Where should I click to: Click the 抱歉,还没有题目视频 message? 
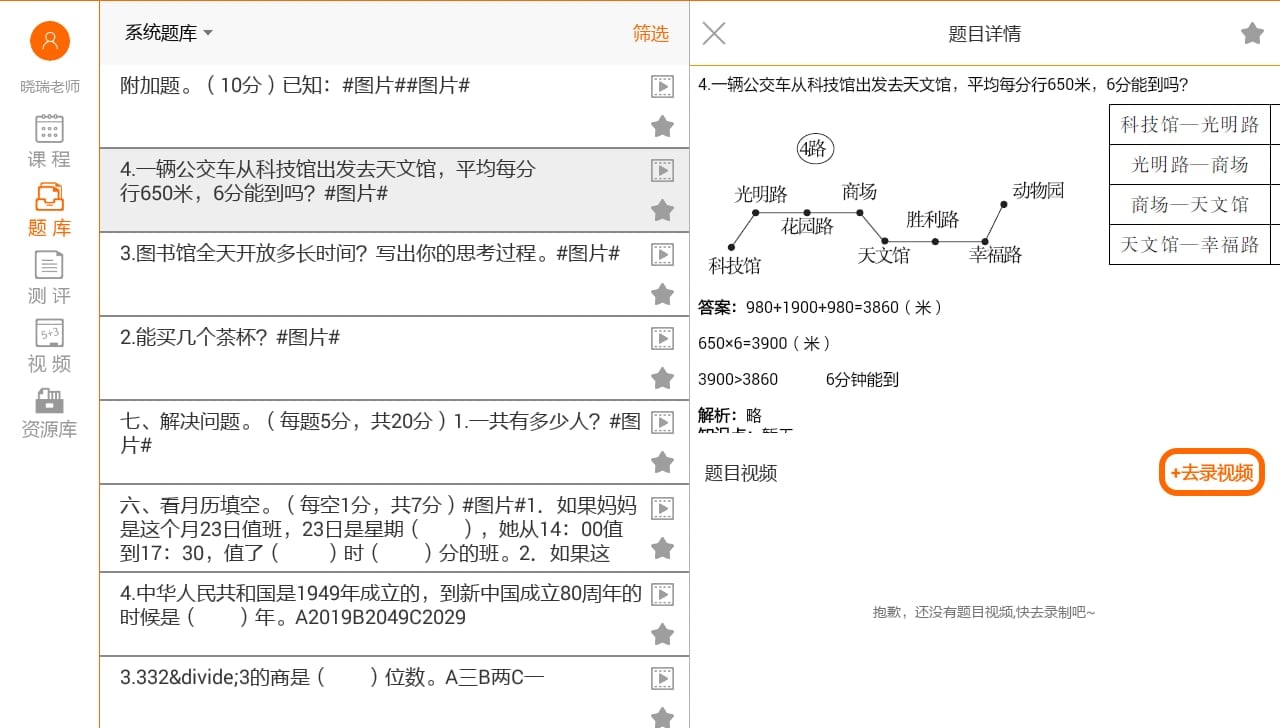984,612
